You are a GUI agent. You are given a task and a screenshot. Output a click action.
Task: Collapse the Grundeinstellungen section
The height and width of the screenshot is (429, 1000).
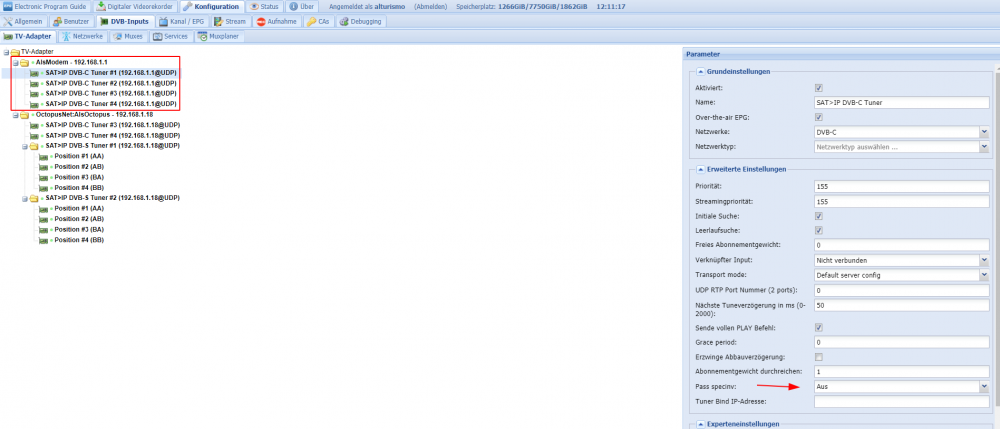(x=700, y=71)
